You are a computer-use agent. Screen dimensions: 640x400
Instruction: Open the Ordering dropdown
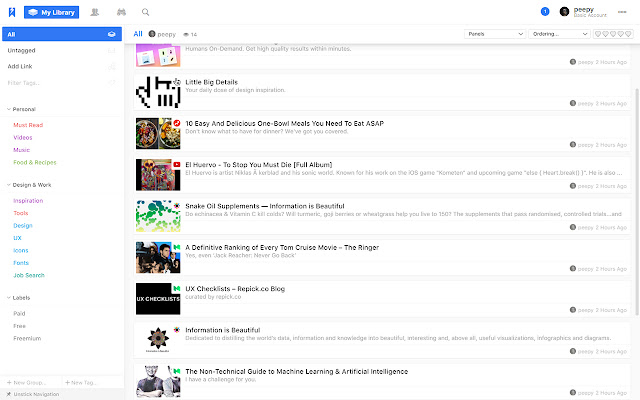(x=559, y=33)
